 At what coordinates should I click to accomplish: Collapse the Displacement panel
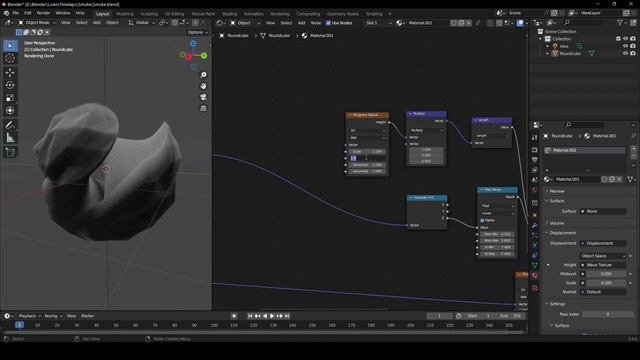point(562,233)
